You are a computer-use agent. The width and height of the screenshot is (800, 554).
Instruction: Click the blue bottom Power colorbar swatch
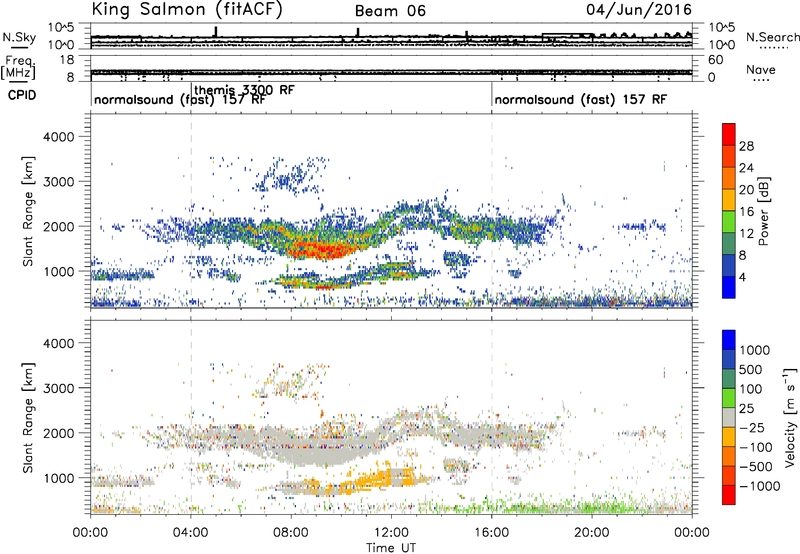coord(729,287)
